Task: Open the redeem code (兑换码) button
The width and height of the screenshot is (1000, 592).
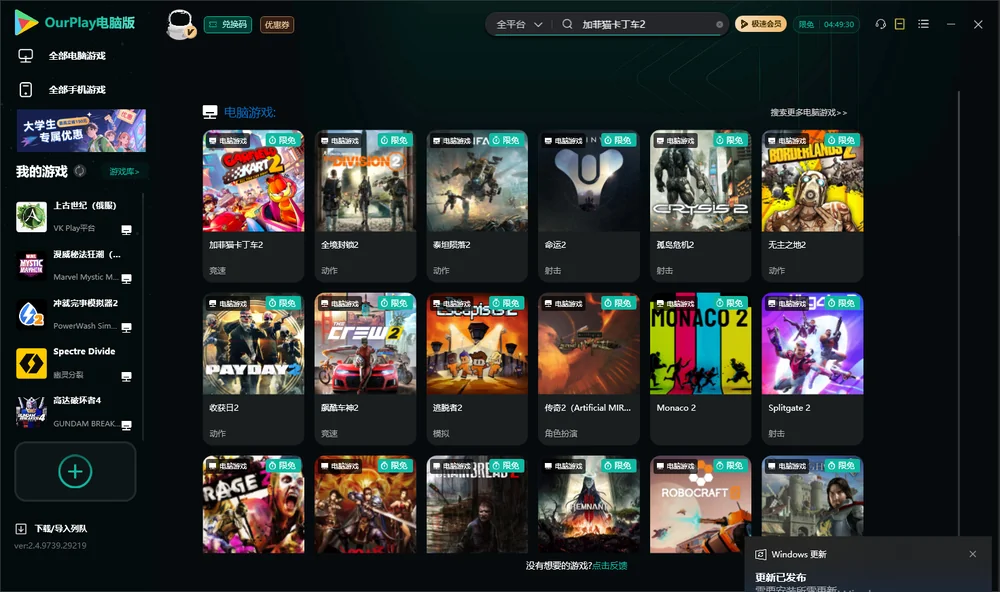Action: click(228, 24)
